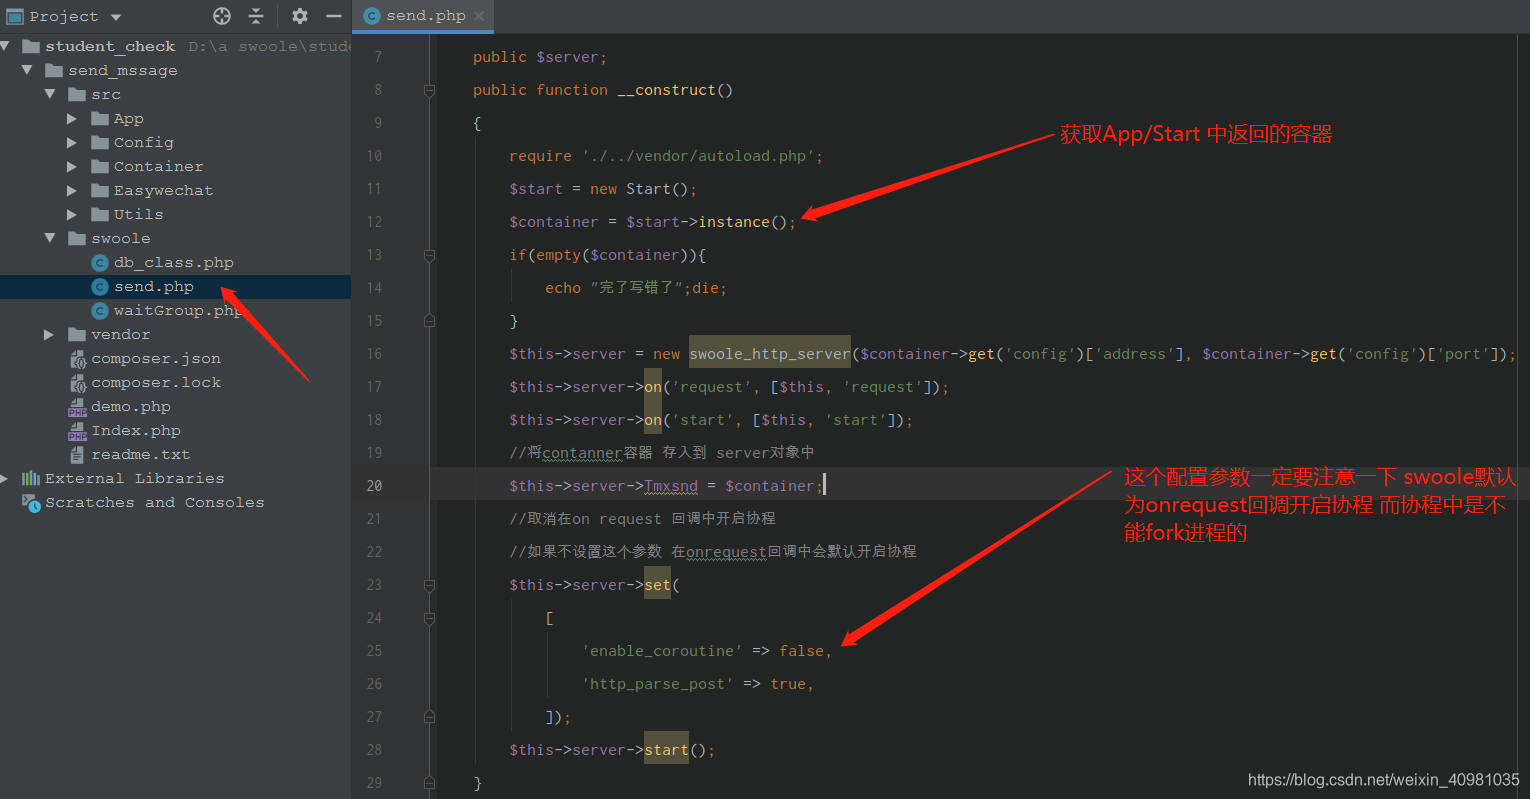
Task: Collapse the send_mssage folder
Action: click(x=27, y=70)
